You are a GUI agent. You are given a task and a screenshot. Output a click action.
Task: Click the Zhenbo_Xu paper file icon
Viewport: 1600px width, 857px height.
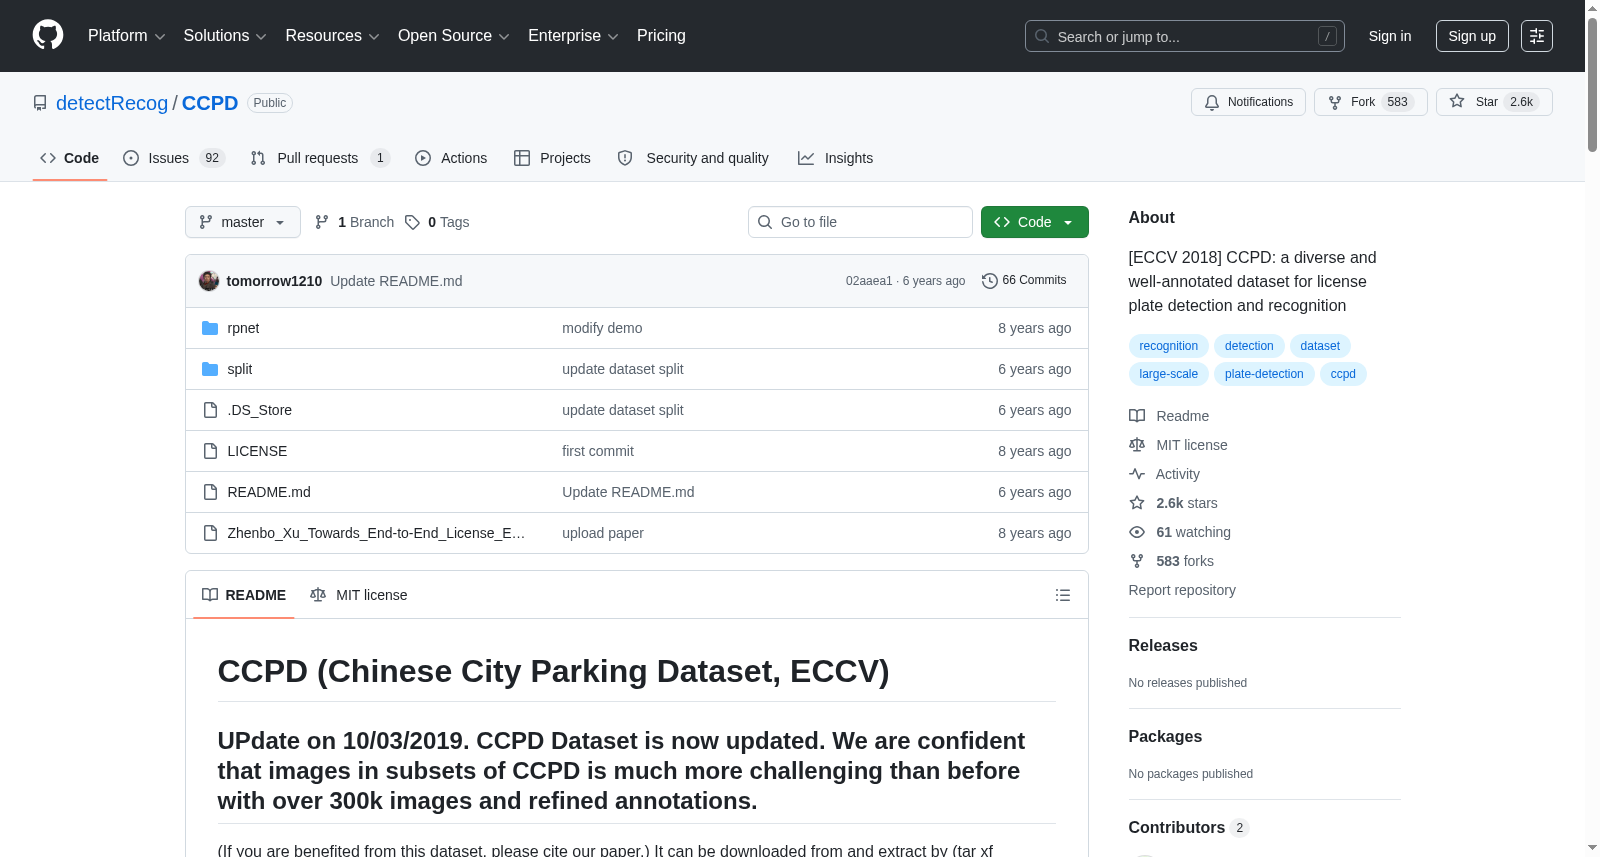[210, 533]
